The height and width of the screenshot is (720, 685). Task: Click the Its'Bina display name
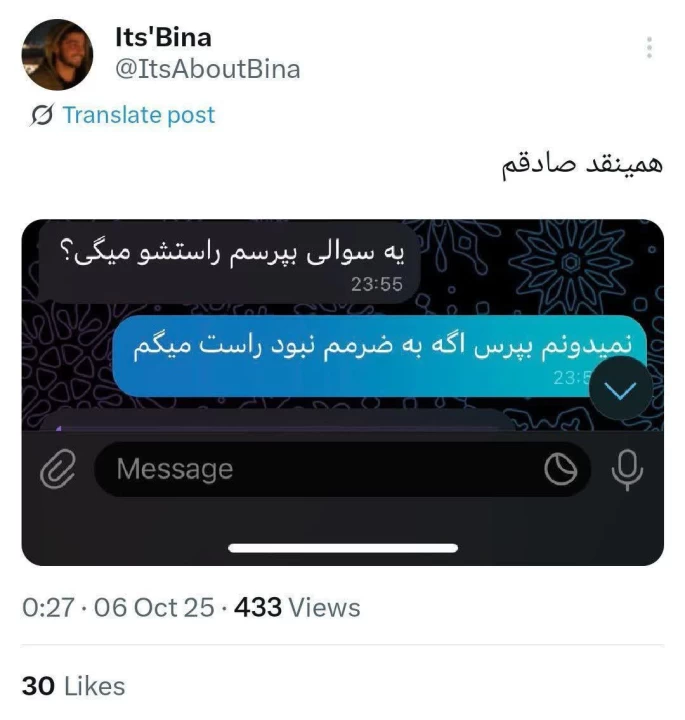pyautogui.click(x=163, y=37)
